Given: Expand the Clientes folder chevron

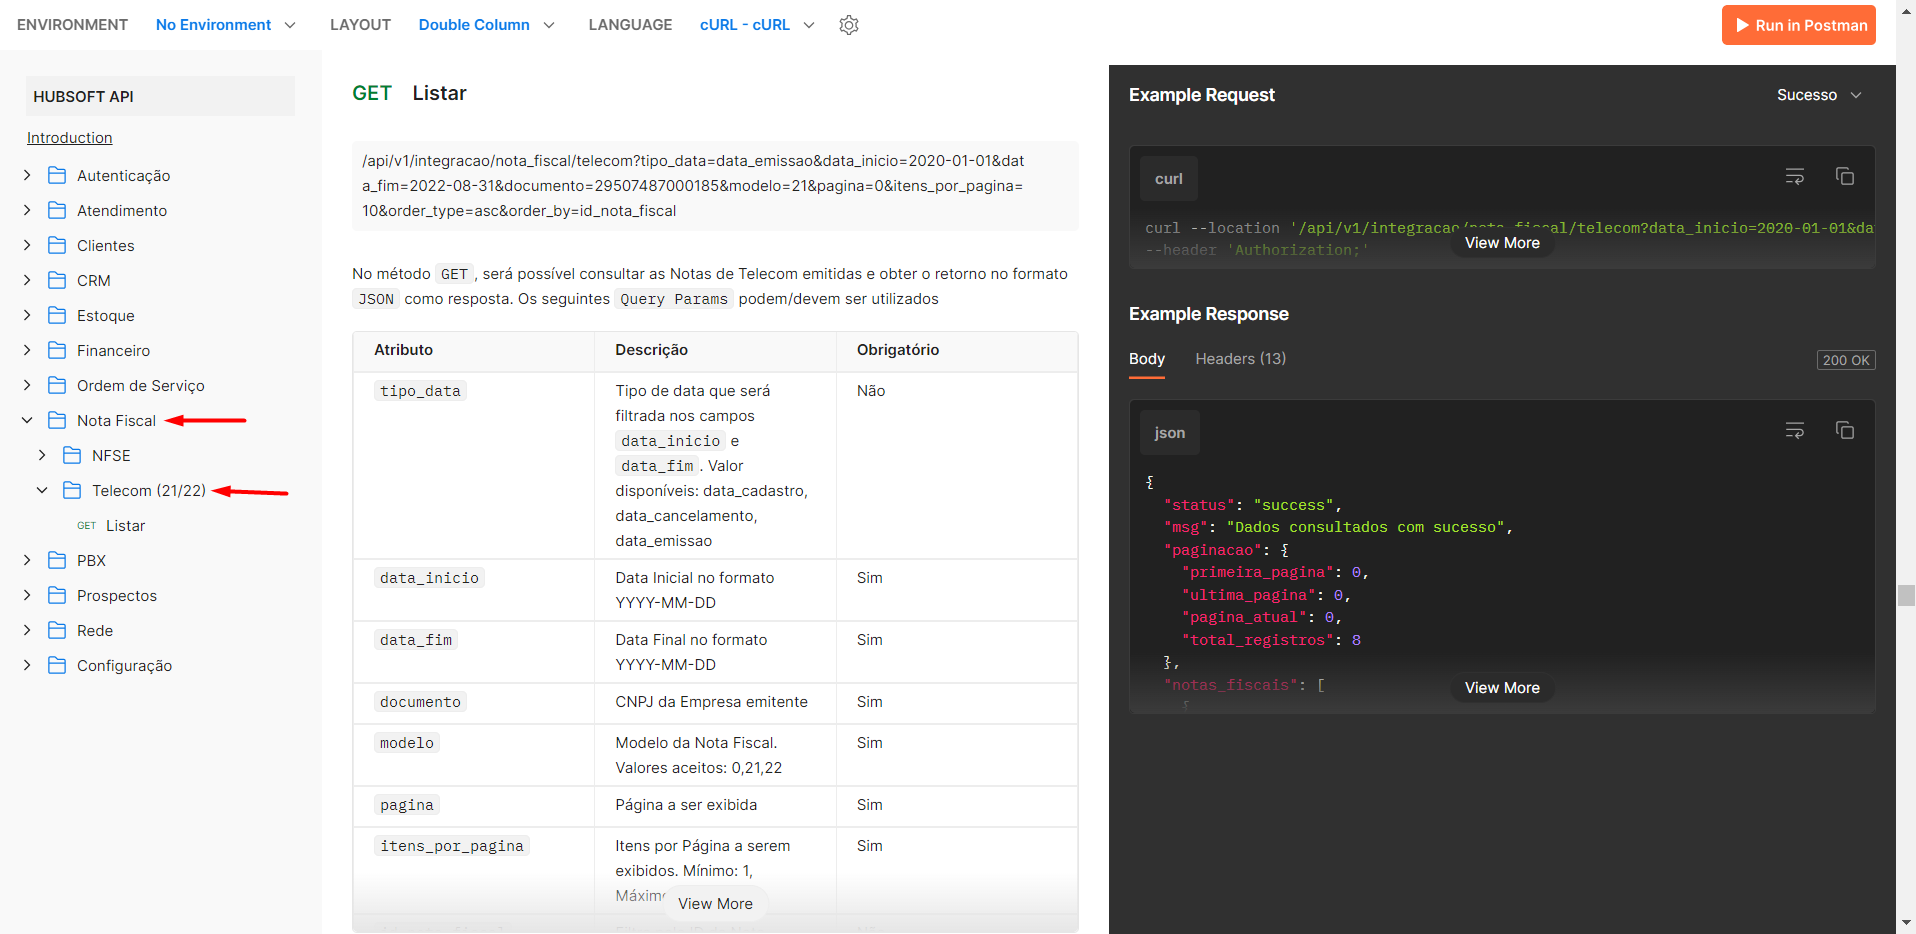Looking at the screenshot, I should coord(27,245).
